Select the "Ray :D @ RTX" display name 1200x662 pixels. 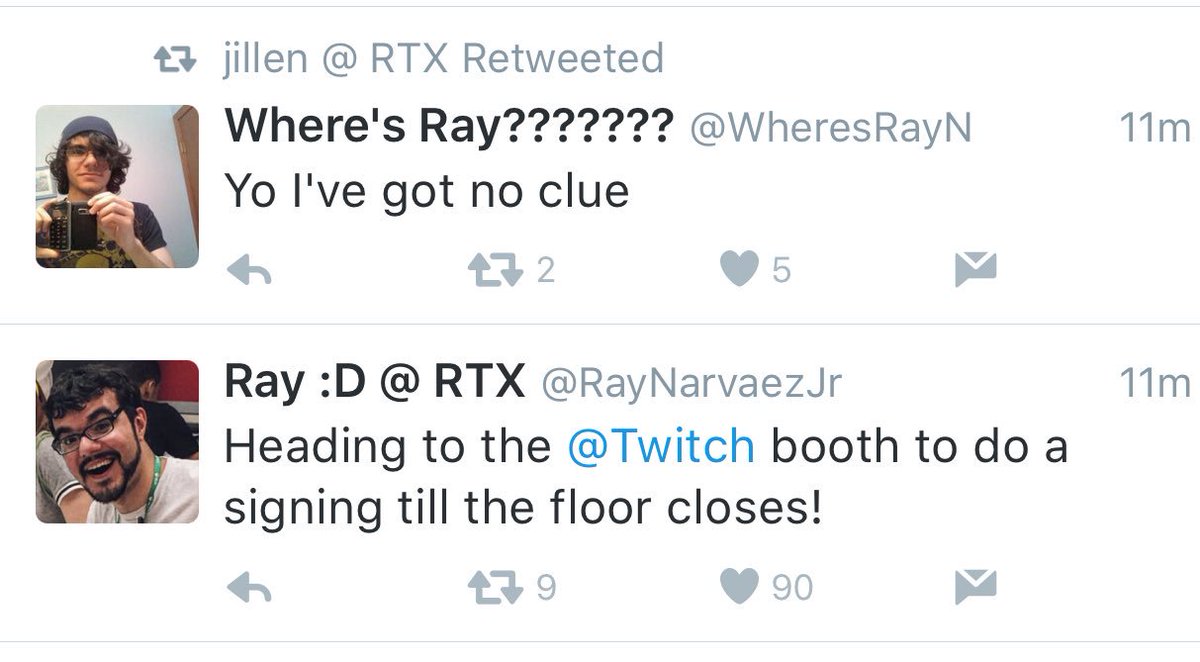tap(374, 381)
